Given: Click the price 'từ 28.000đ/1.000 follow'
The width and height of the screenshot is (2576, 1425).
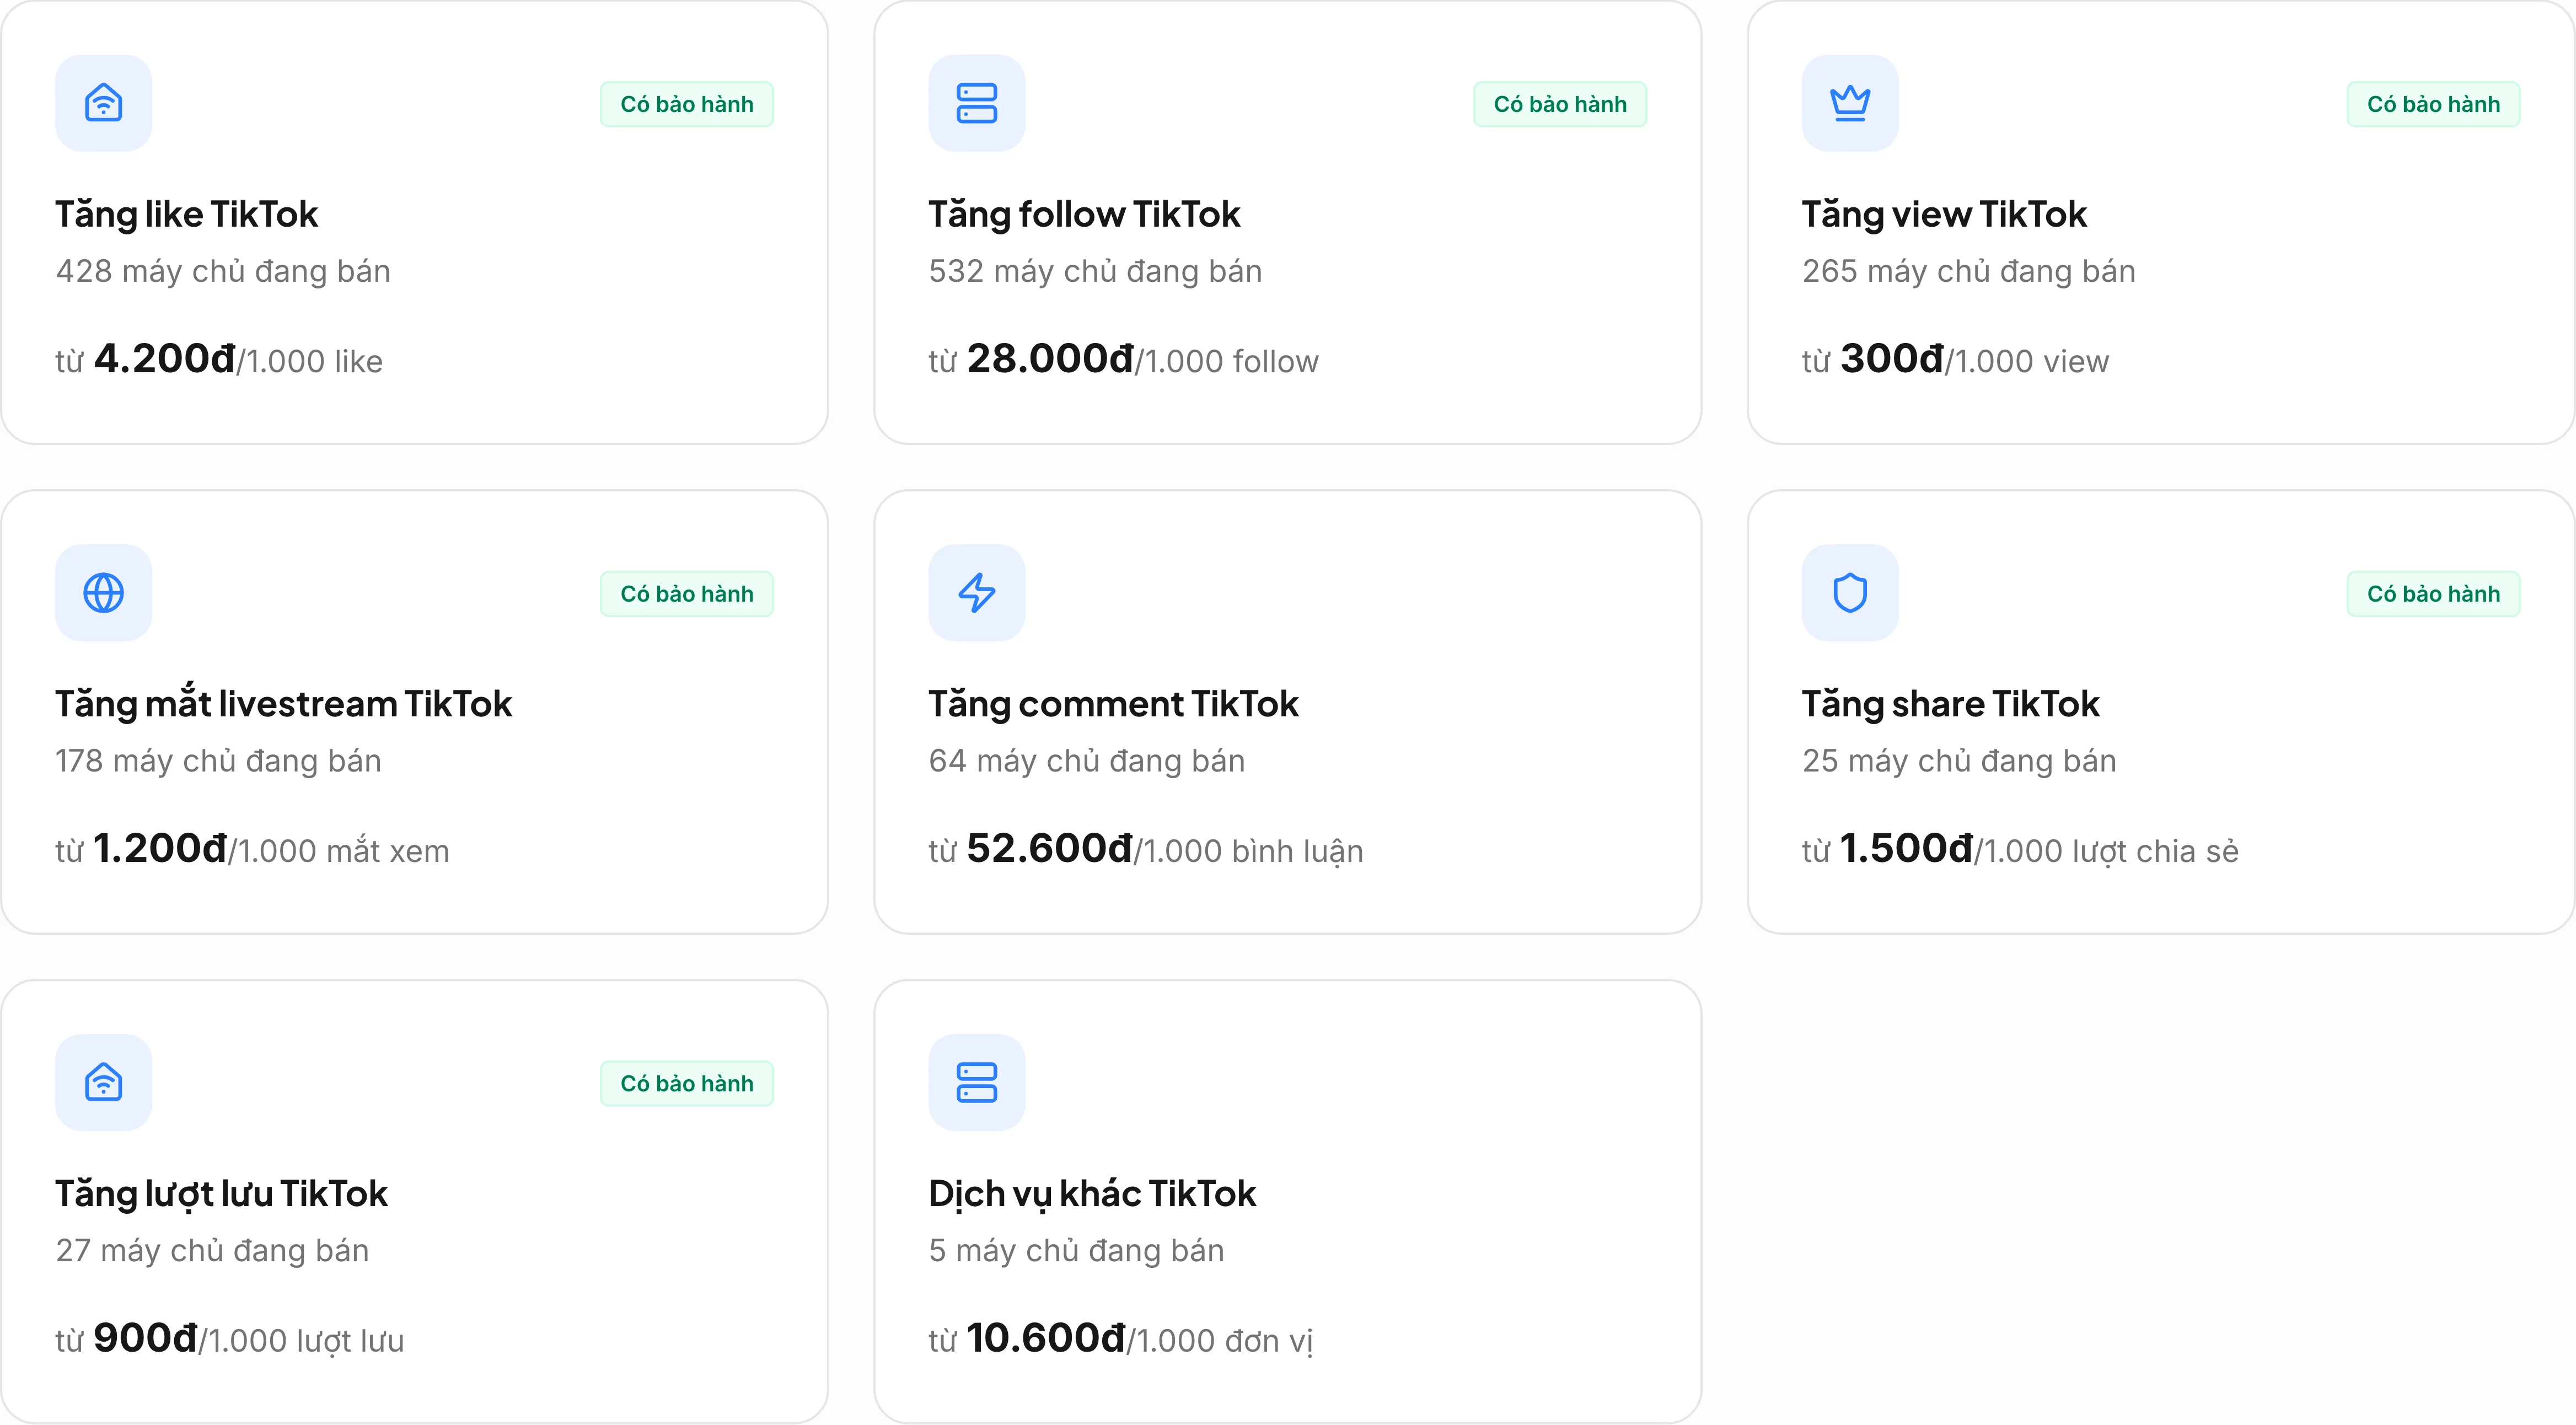Looking at the screenshot, I should pyautogui.click(x=1123, y=359).
